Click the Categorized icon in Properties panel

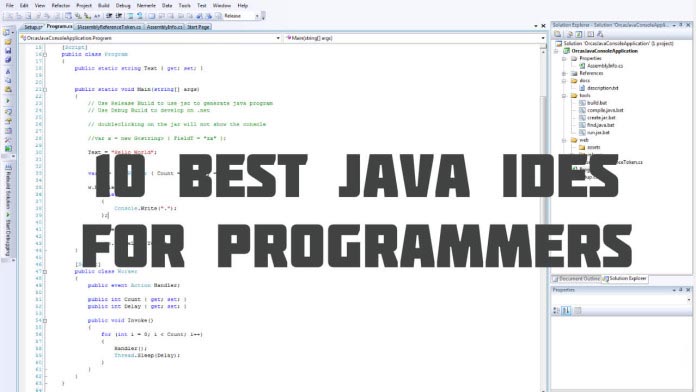tap(556, 311)
